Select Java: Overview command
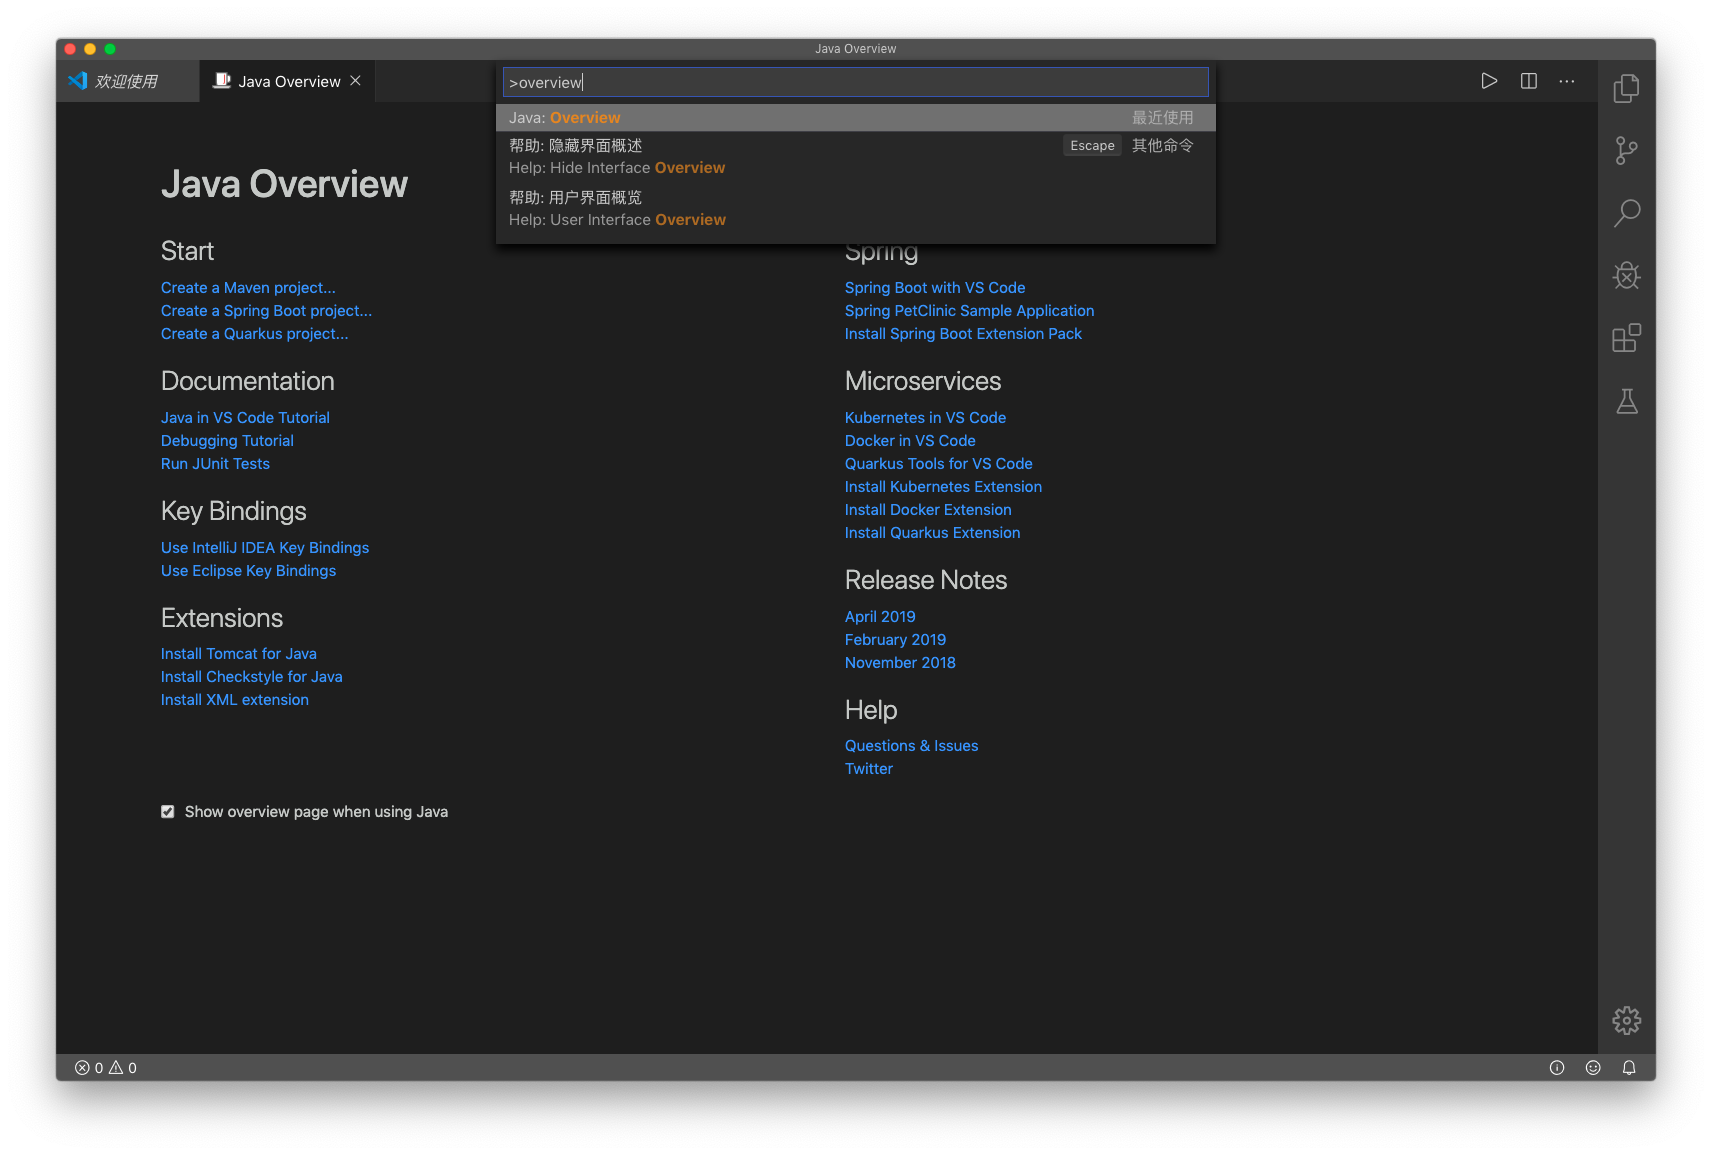The width and height of the screenshot is (1712, 1155). pos(856,118)
